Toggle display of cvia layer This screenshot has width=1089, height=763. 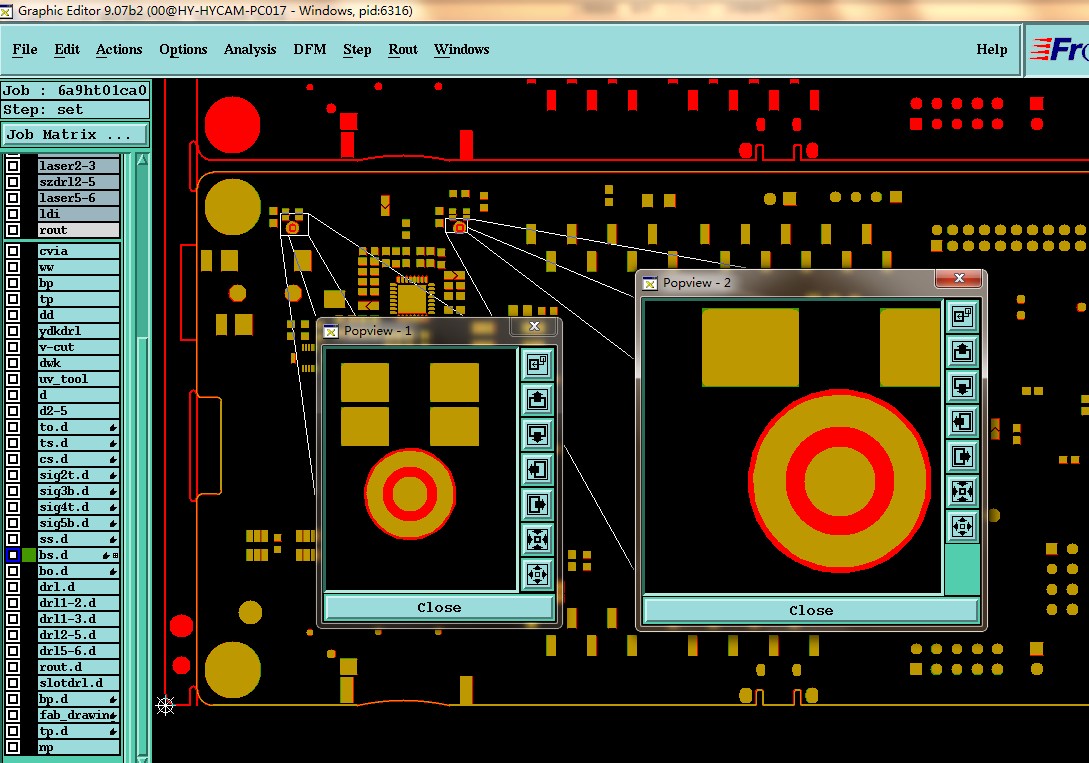13,251
